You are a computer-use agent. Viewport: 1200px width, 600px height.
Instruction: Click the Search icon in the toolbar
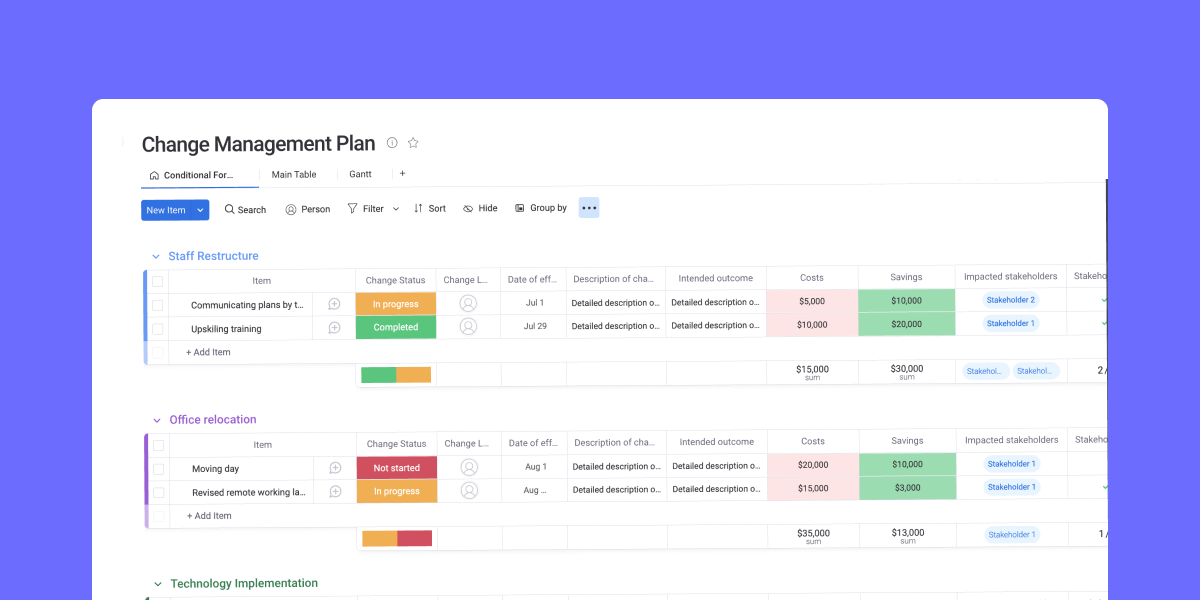tap(244, 209)
